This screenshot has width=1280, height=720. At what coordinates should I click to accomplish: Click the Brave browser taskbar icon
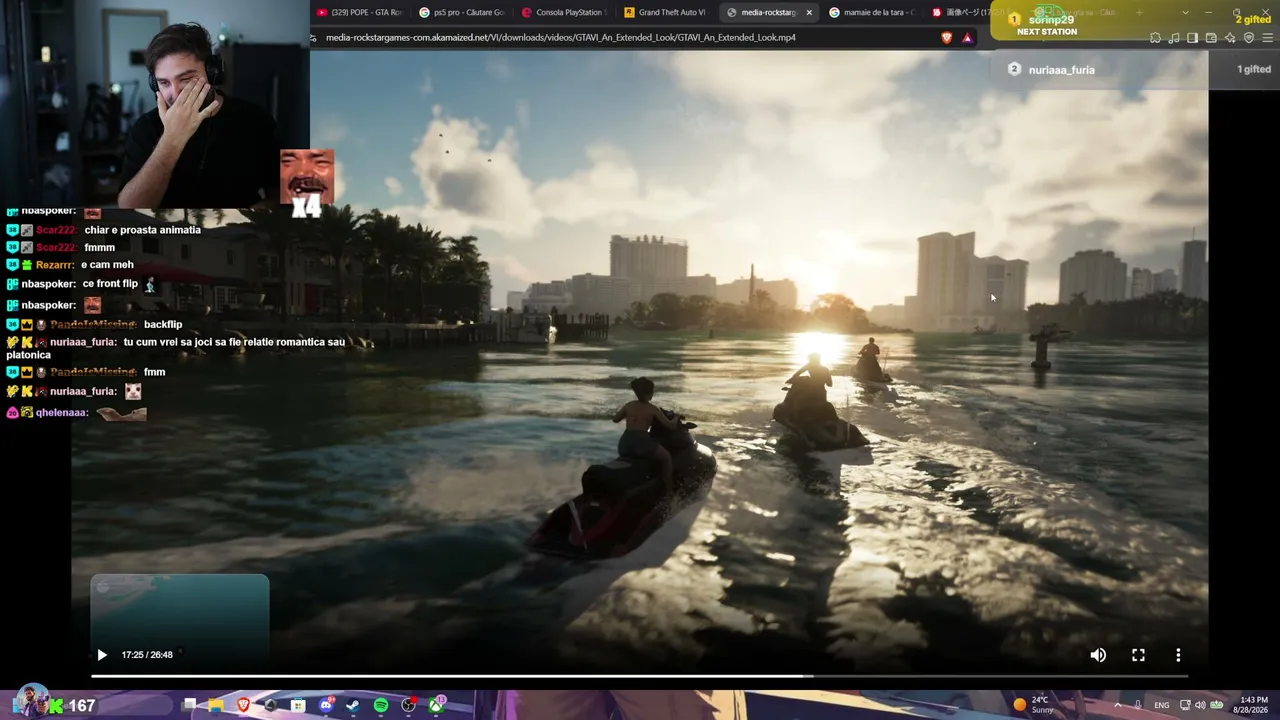[x=244, y=705]
